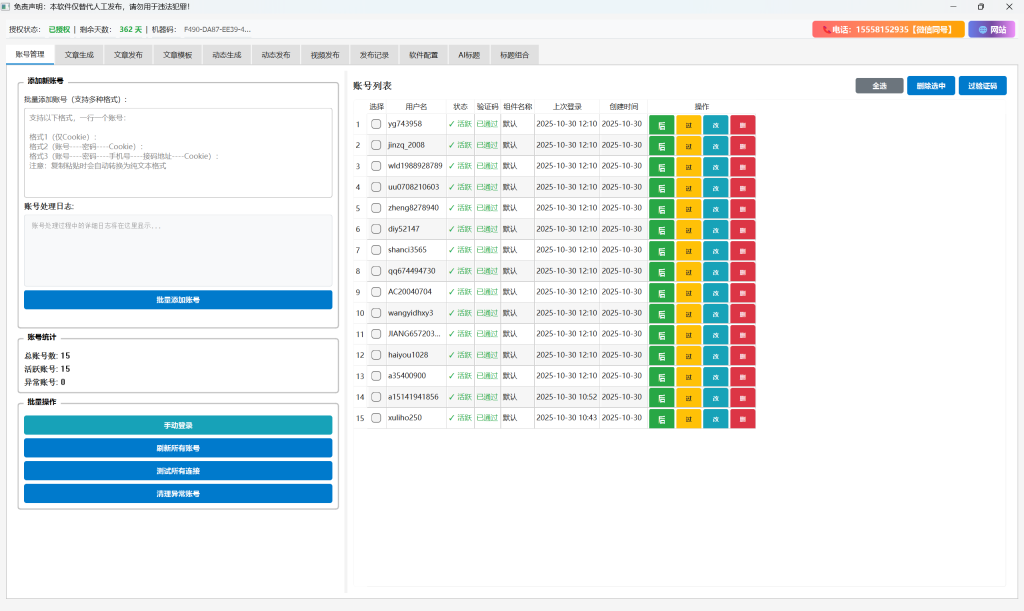Viewport: 1024px width, 611px height.
Task: Select the checkbox next to shanci3565
Action: point(376,250)
